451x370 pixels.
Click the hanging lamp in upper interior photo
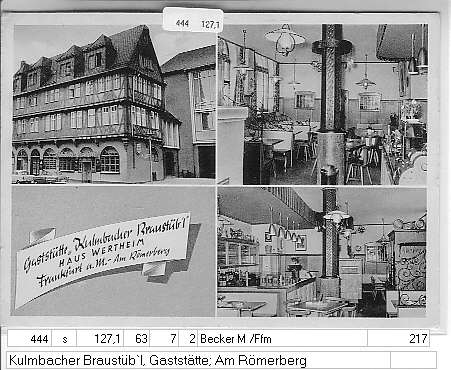[285, 39]
